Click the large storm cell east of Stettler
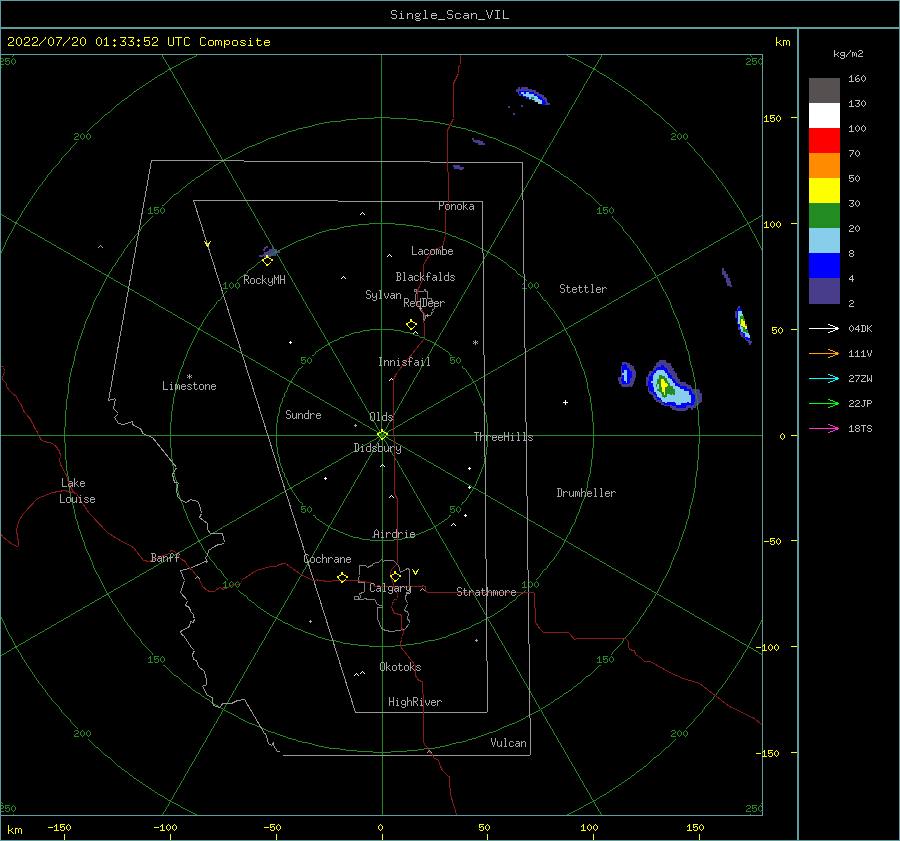The width and height of the screenshot is (900, 841). [x=672, y=387]
